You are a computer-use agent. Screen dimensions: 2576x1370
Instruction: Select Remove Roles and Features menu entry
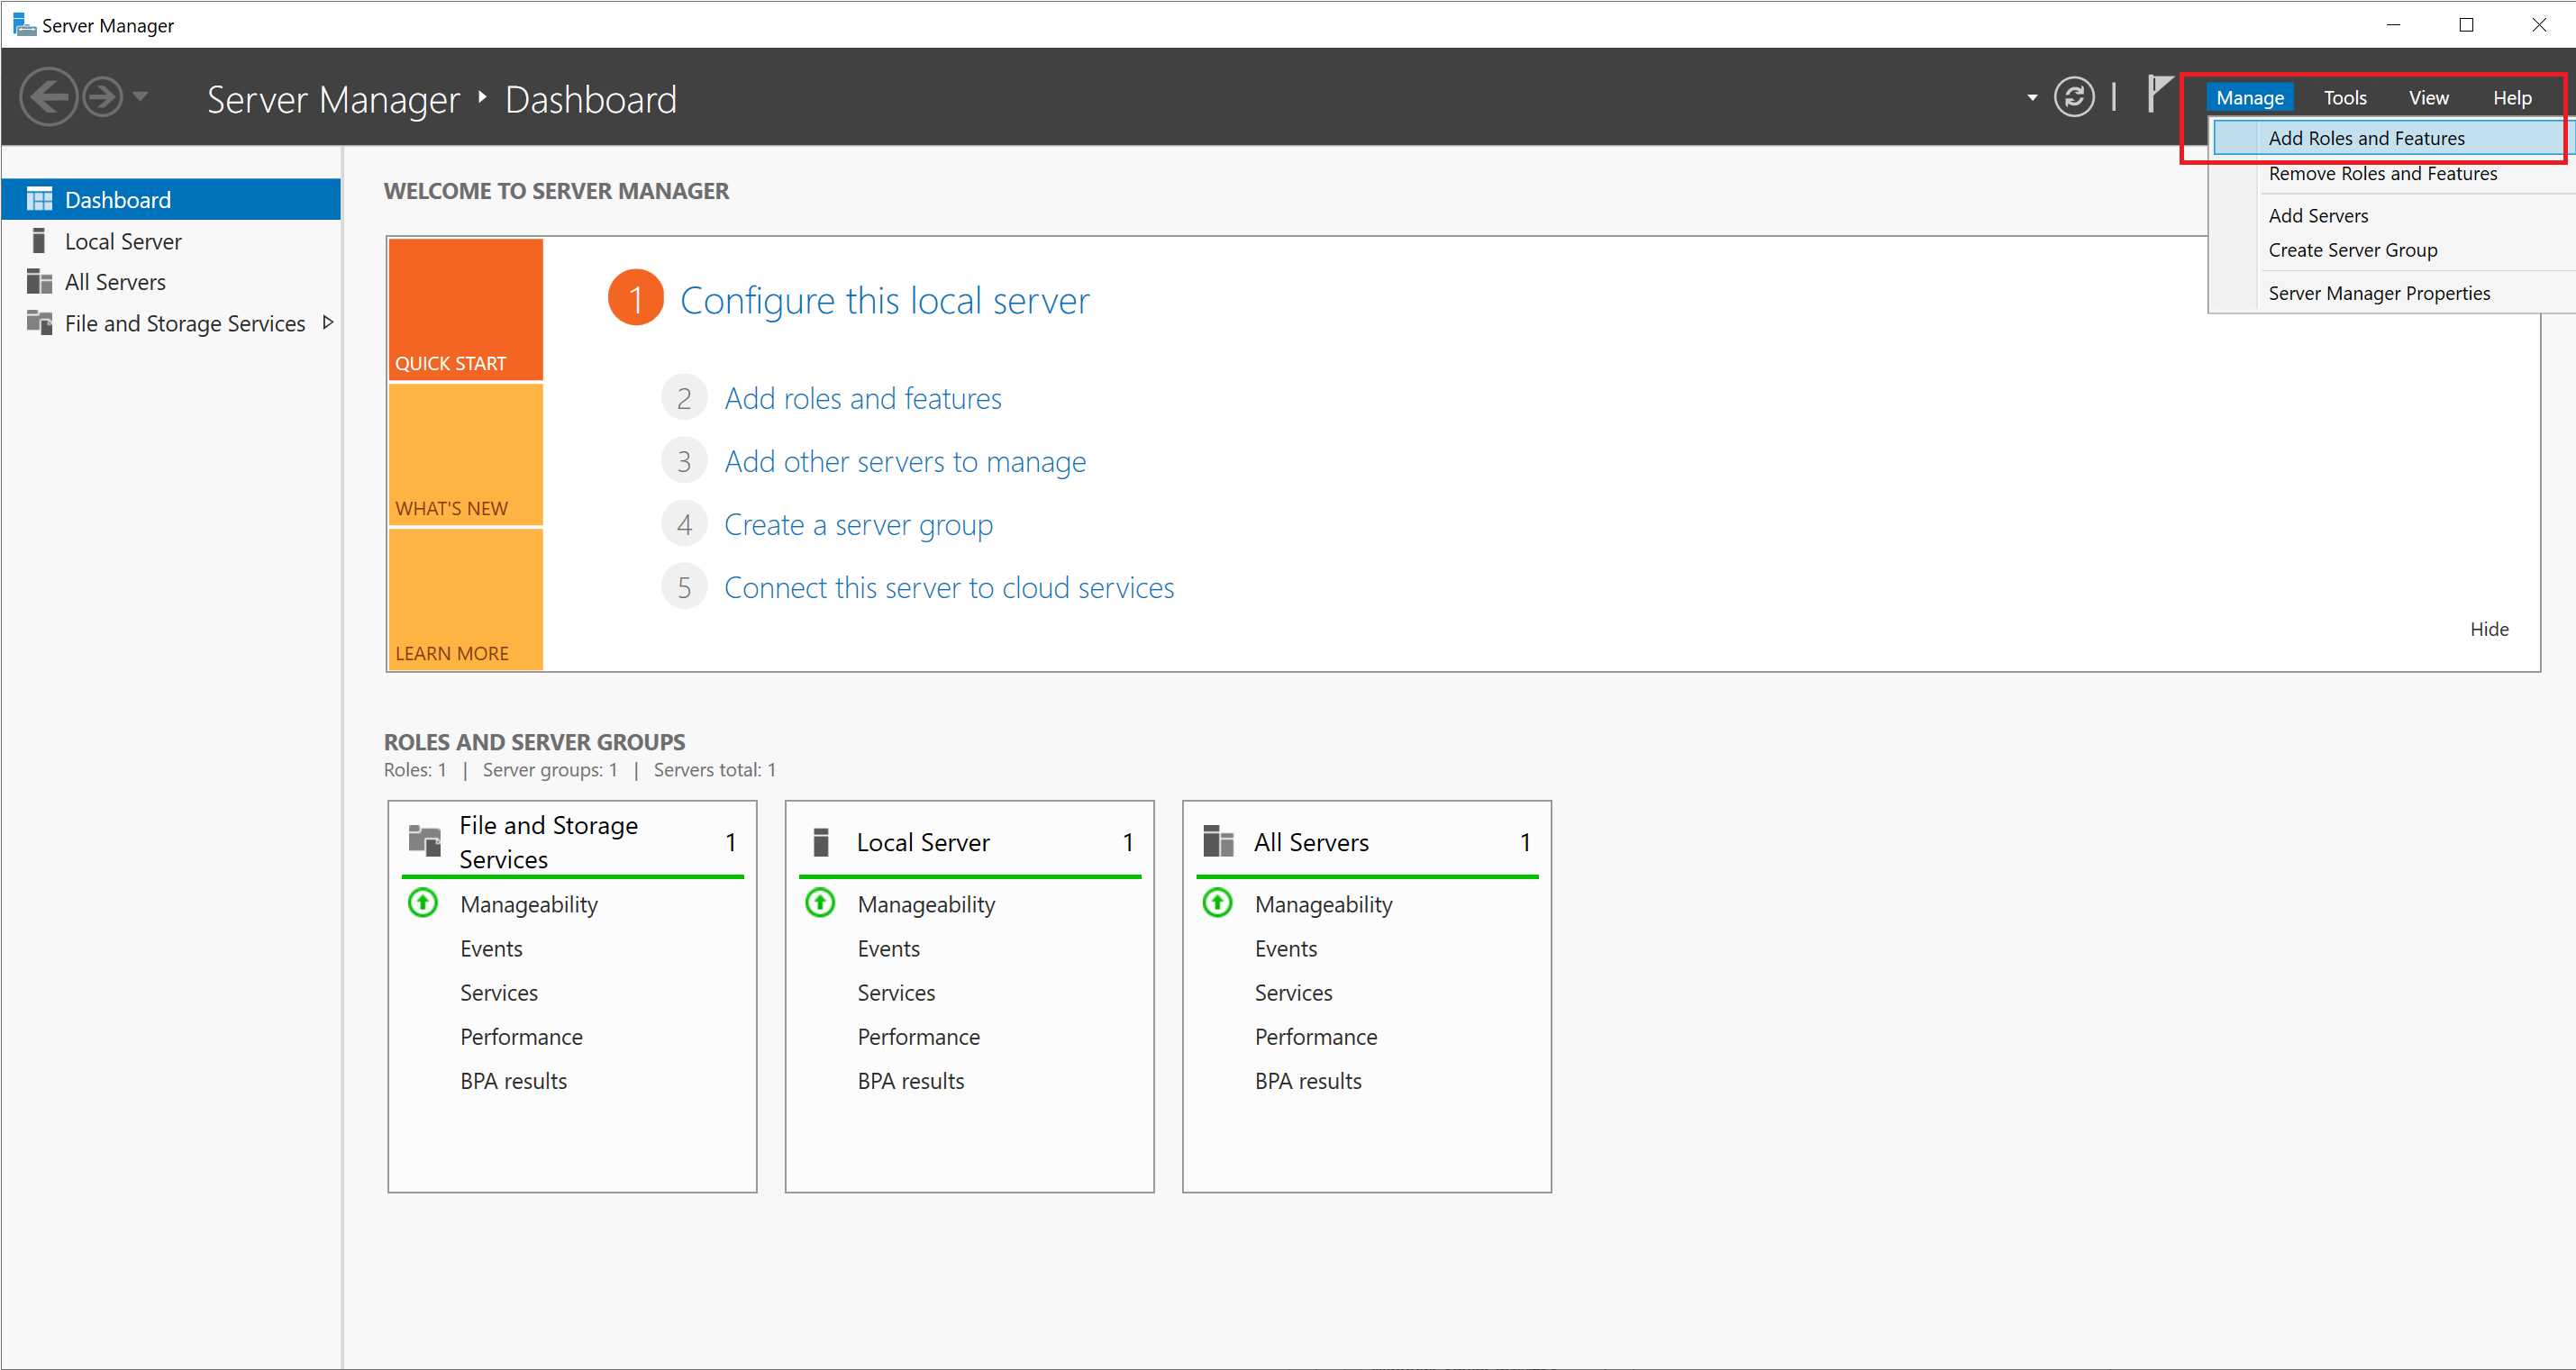2382,174
